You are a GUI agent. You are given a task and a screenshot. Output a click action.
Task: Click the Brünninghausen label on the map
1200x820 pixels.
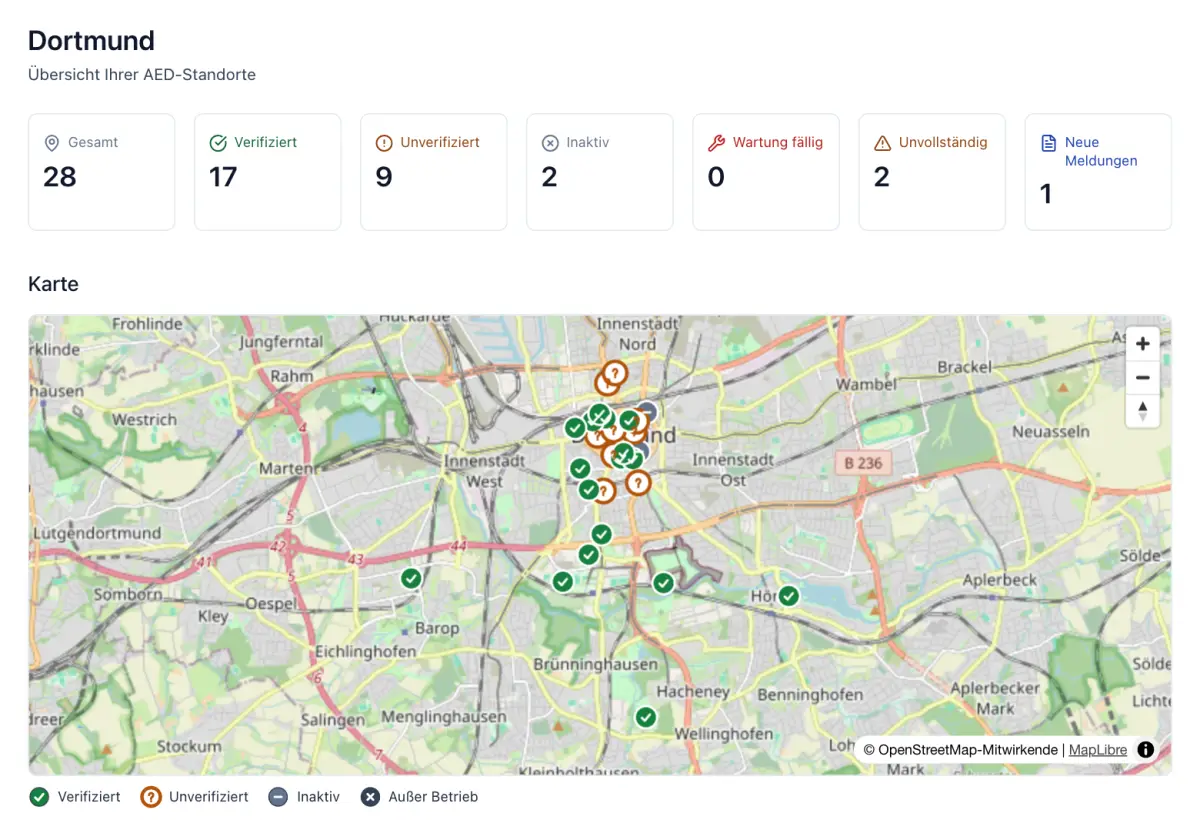point(596,664)
